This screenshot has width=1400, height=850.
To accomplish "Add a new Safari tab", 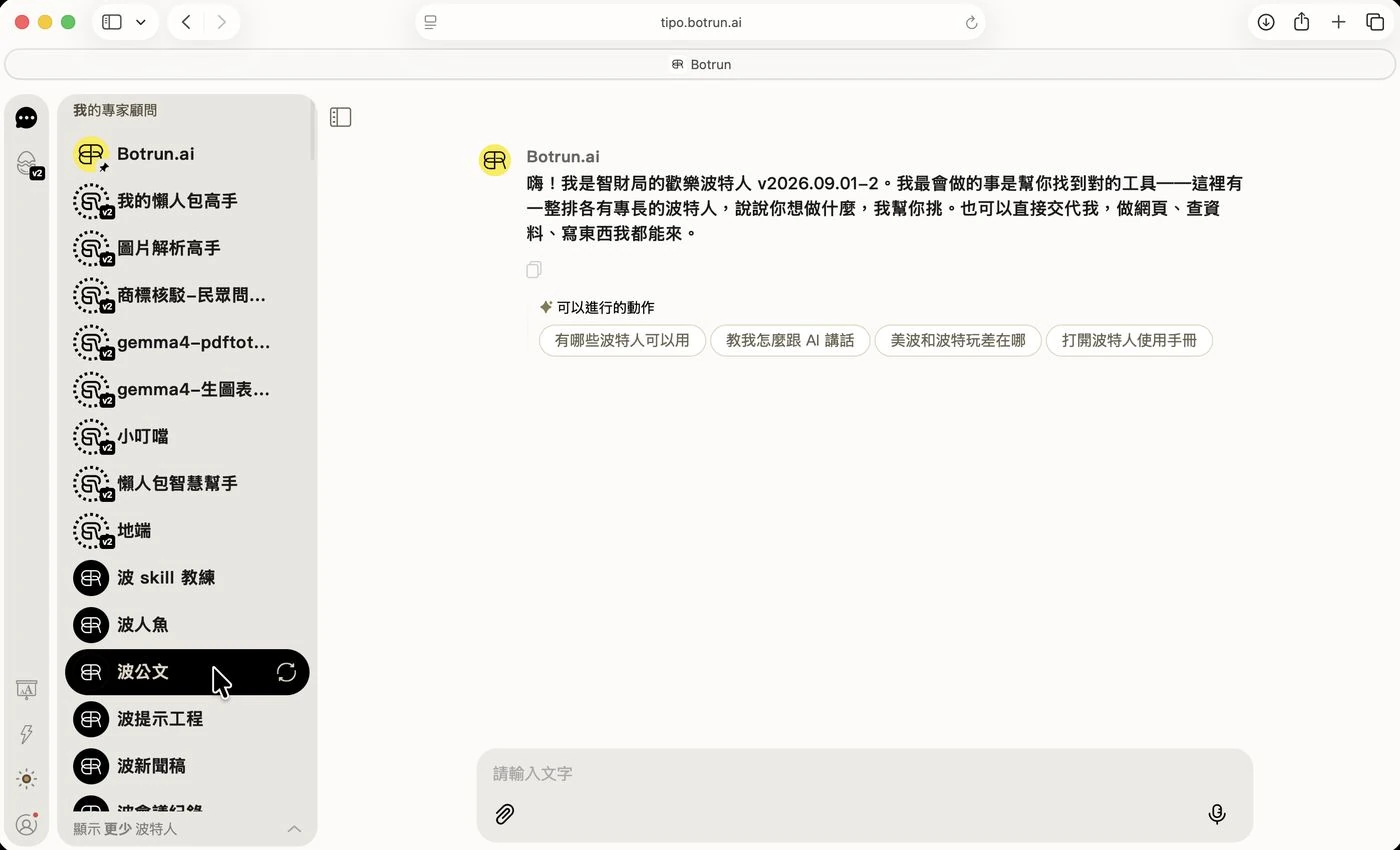I will click(x=1338, y=22).
